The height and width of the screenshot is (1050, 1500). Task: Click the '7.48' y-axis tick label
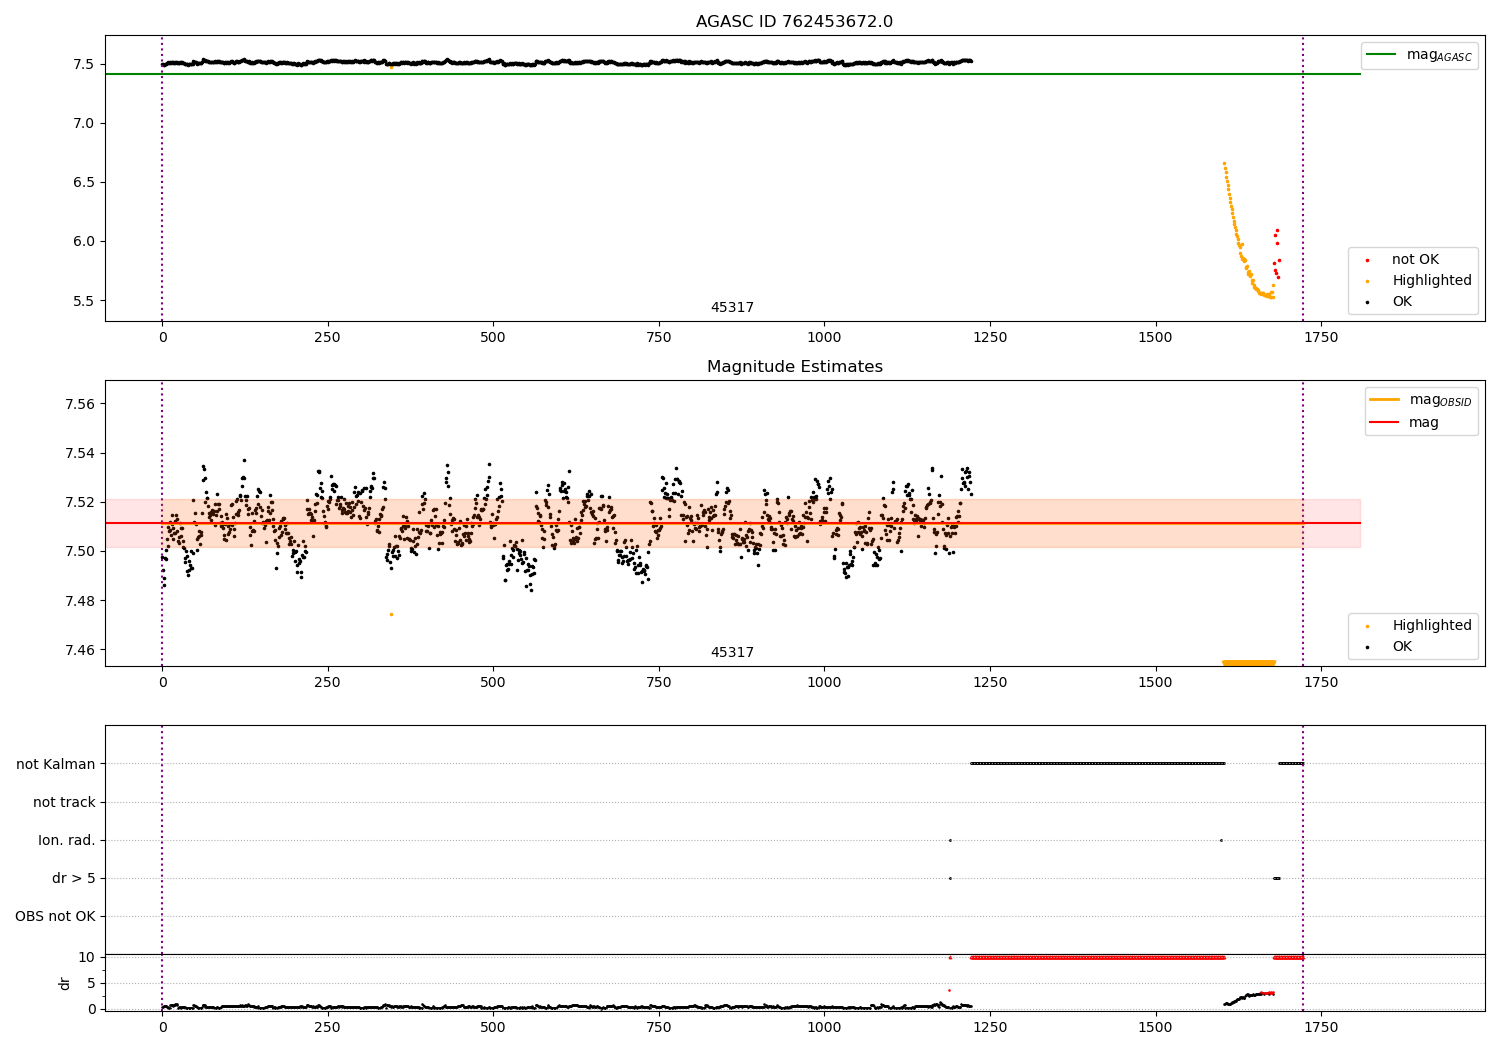click(x=80, y=601)
